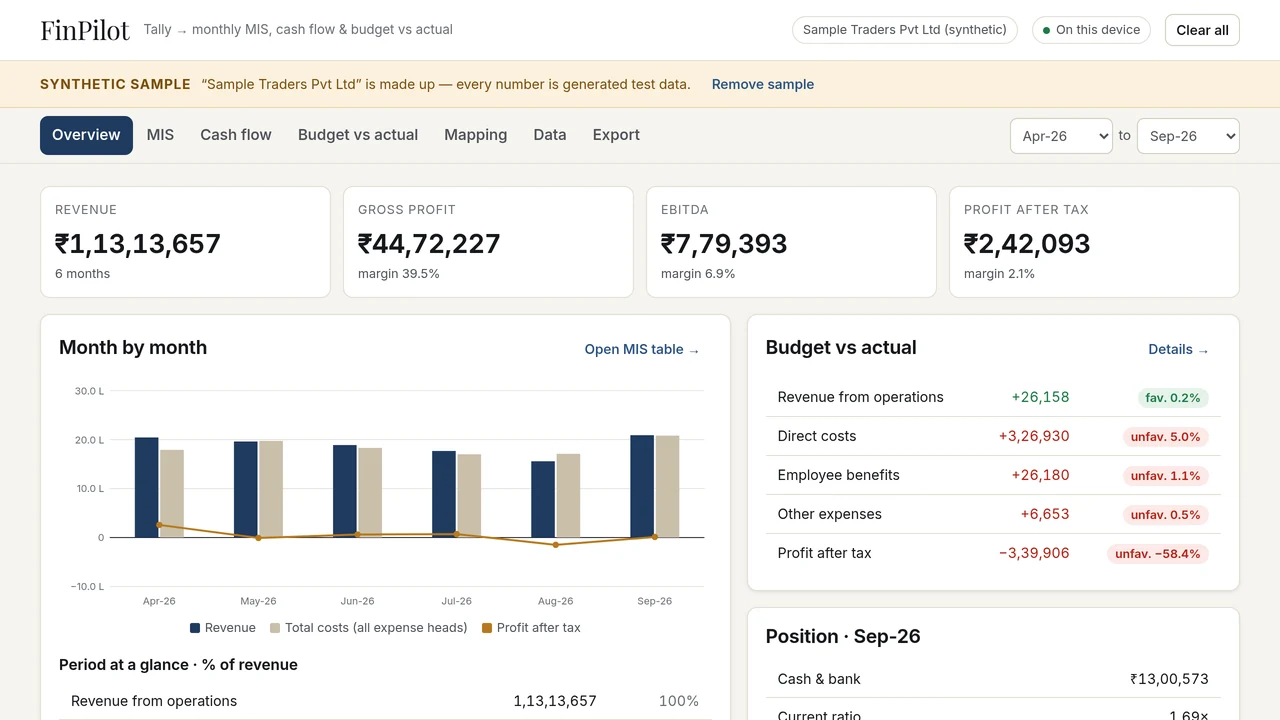Select the Mapping tab
The width and height of the screenshot is (1280, 720).
pos(476,135)
